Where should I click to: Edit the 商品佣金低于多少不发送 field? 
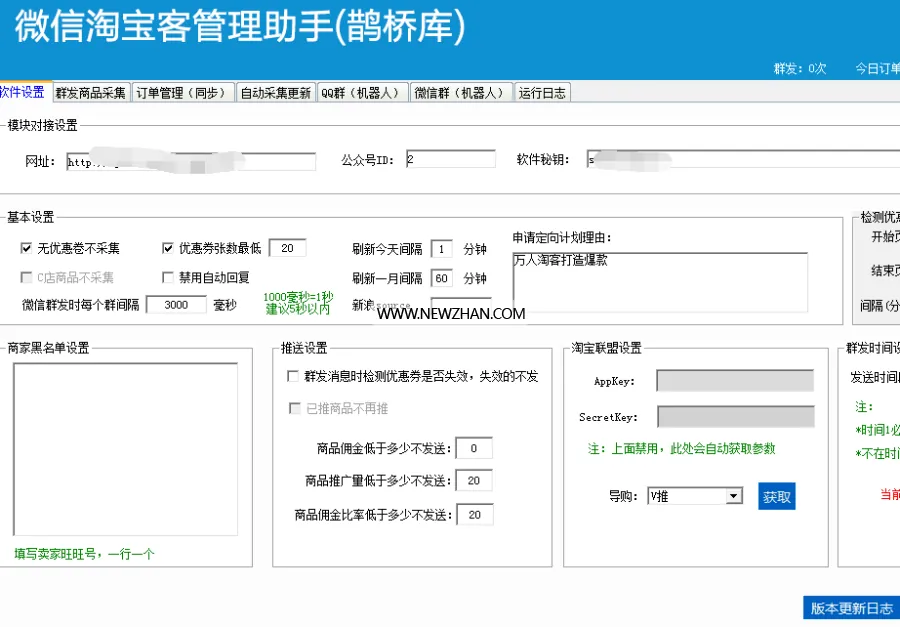coord(474,448)
